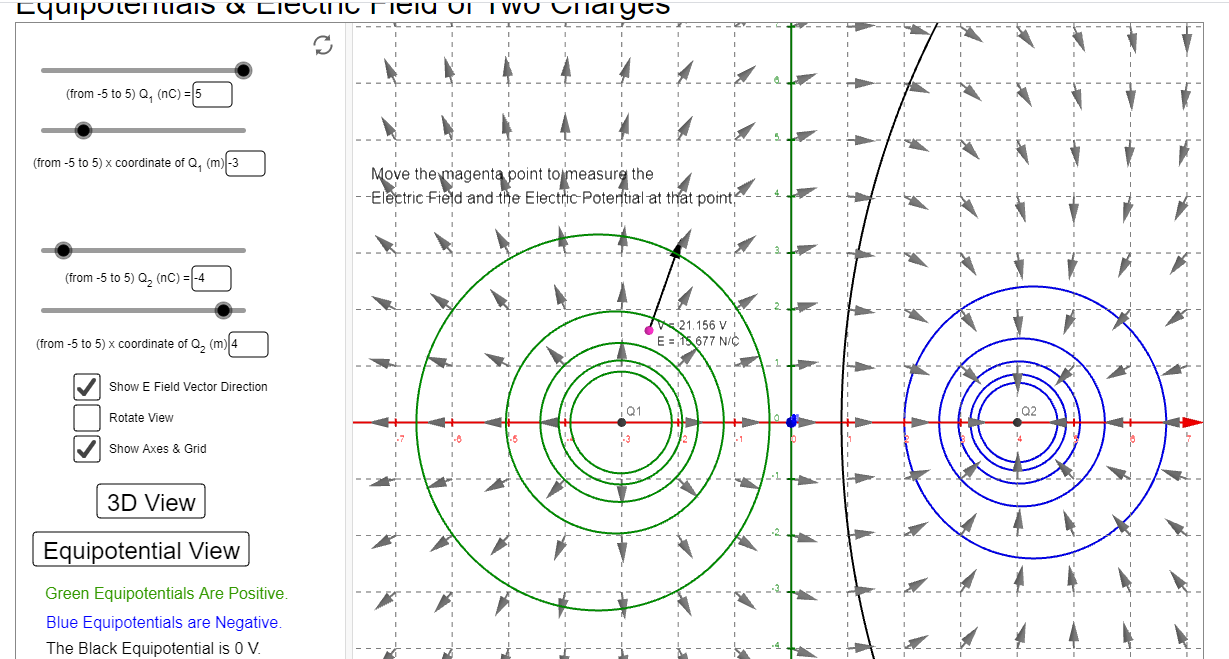Click the Q2 charge slider handle
1229x659 pixels.
[63, 250]
